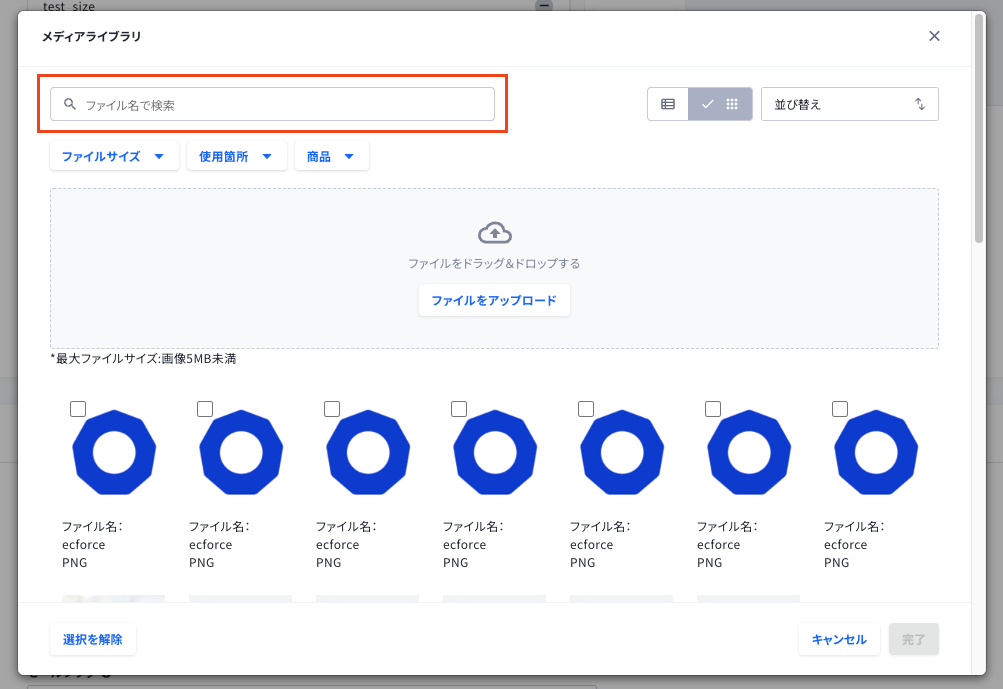Click the sort arrows icon
This screenshot has height=689, width=1003.
coord(919,104)
